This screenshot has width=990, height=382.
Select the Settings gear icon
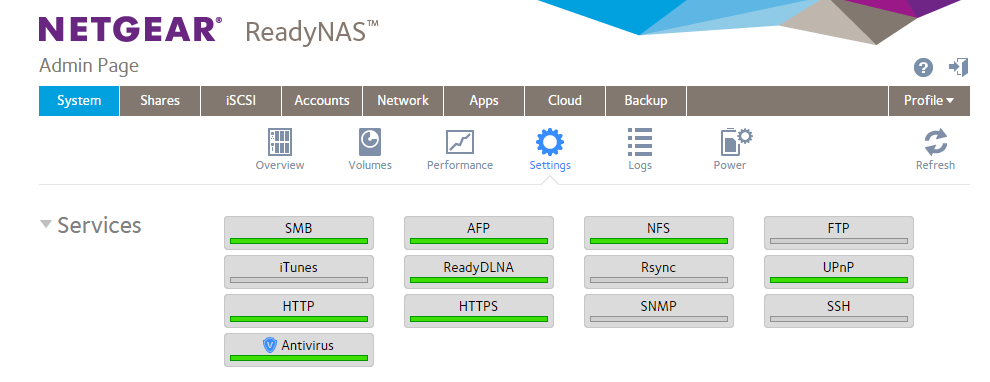[x=550, y=142]
